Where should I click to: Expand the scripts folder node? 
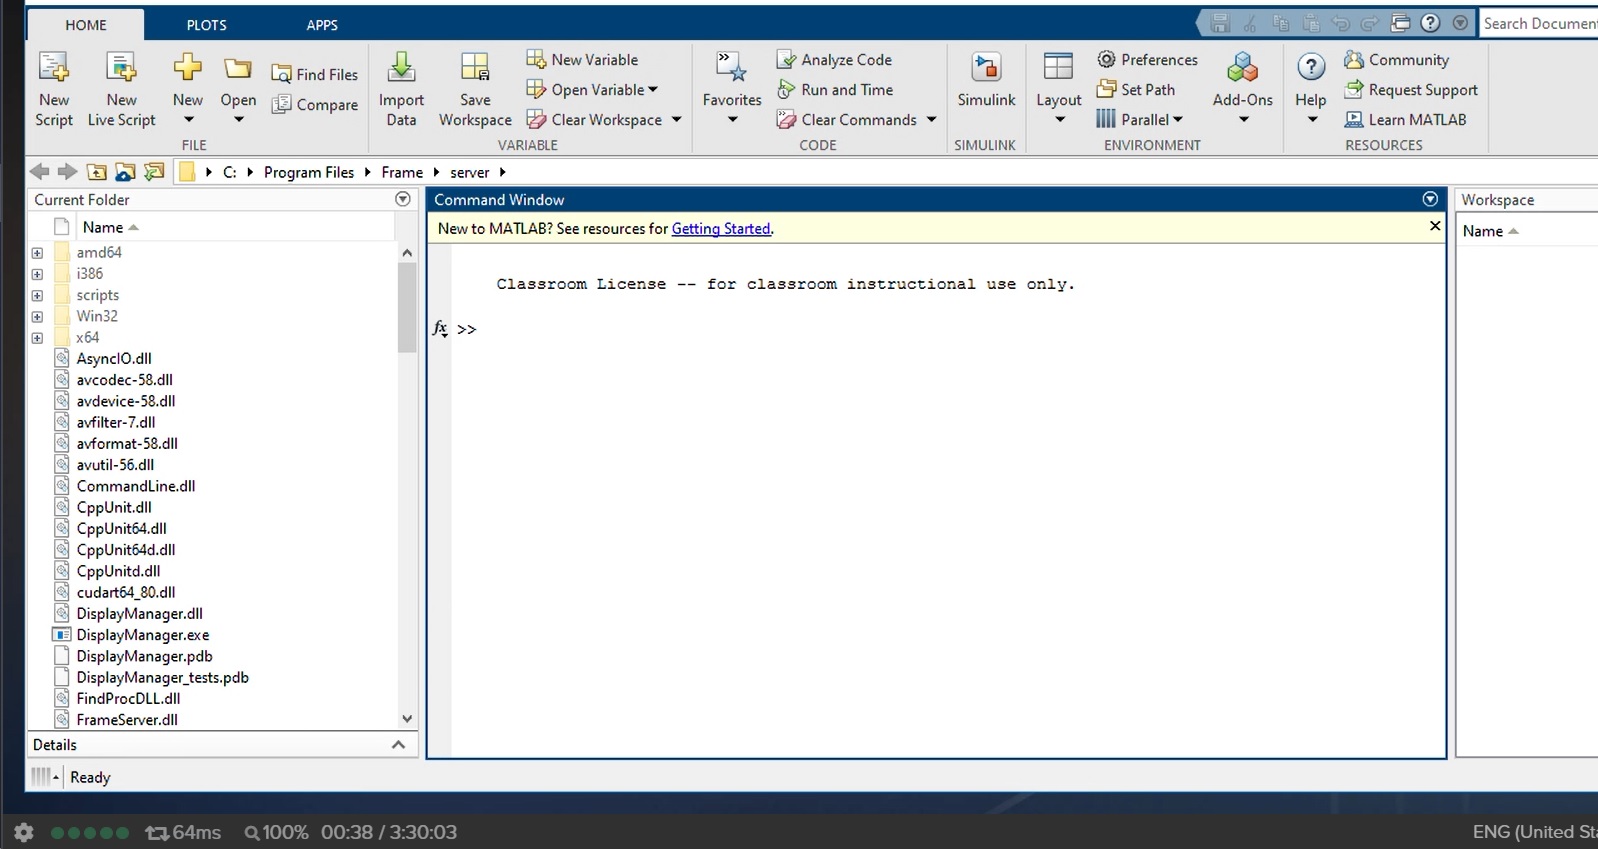point(37,296)
